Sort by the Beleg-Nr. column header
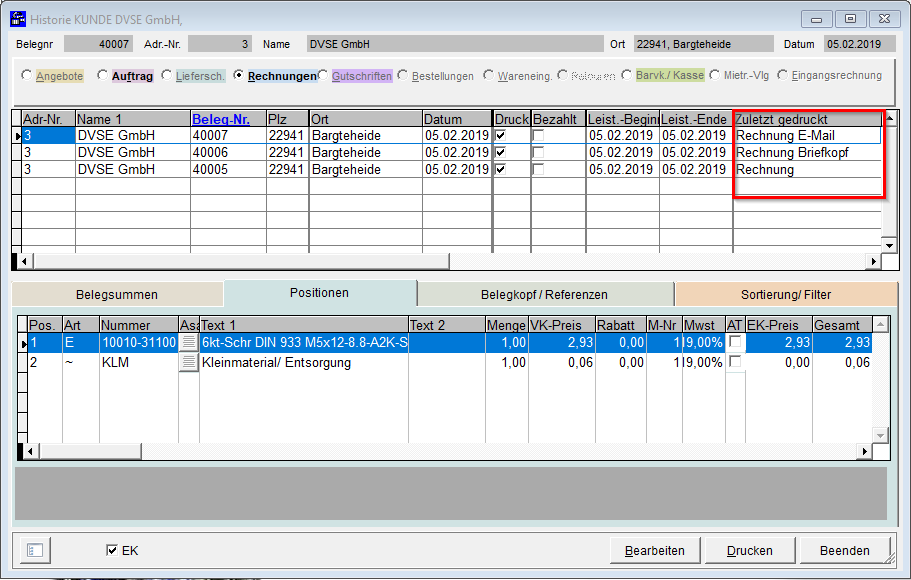This screenshot has width=911, height=580. coord(220,119)
